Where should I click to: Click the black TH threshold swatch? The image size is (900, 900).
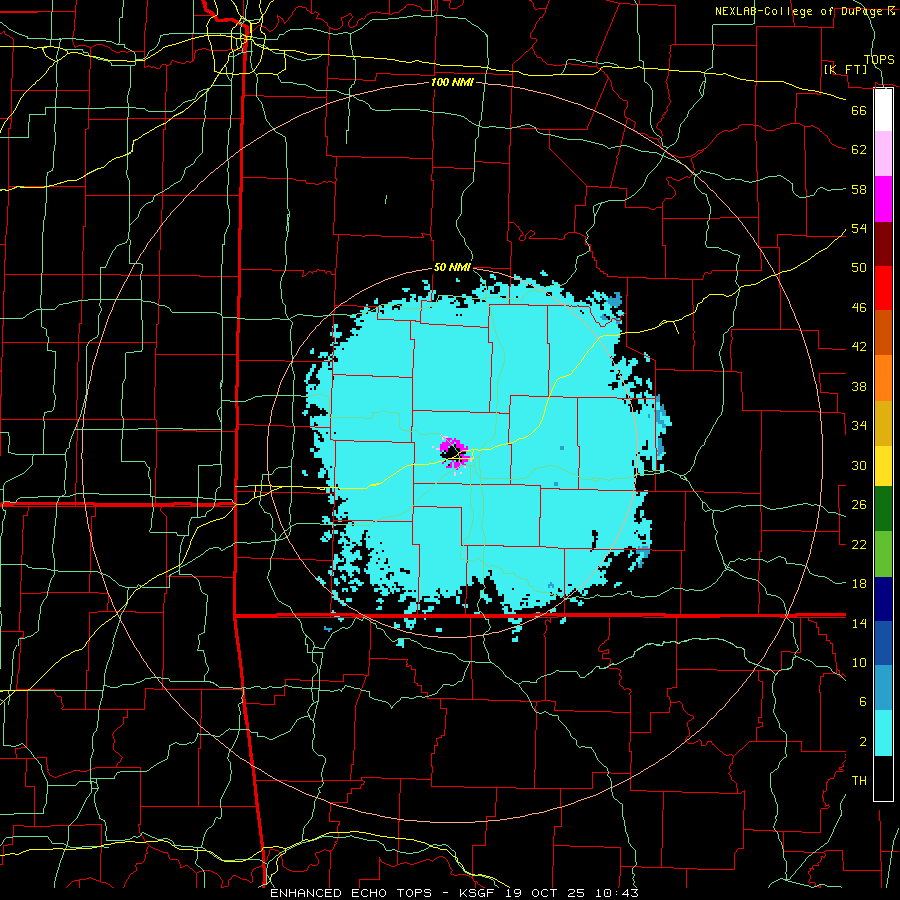coord(883,778)
